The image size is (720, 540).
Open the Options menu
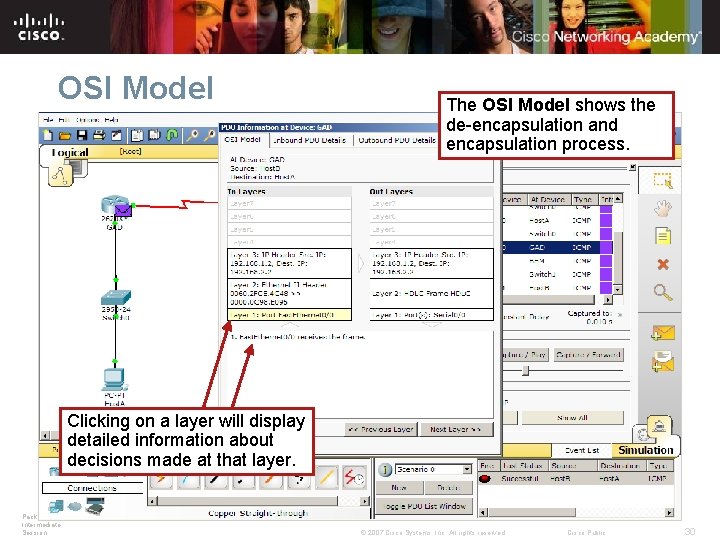[87, 120]
